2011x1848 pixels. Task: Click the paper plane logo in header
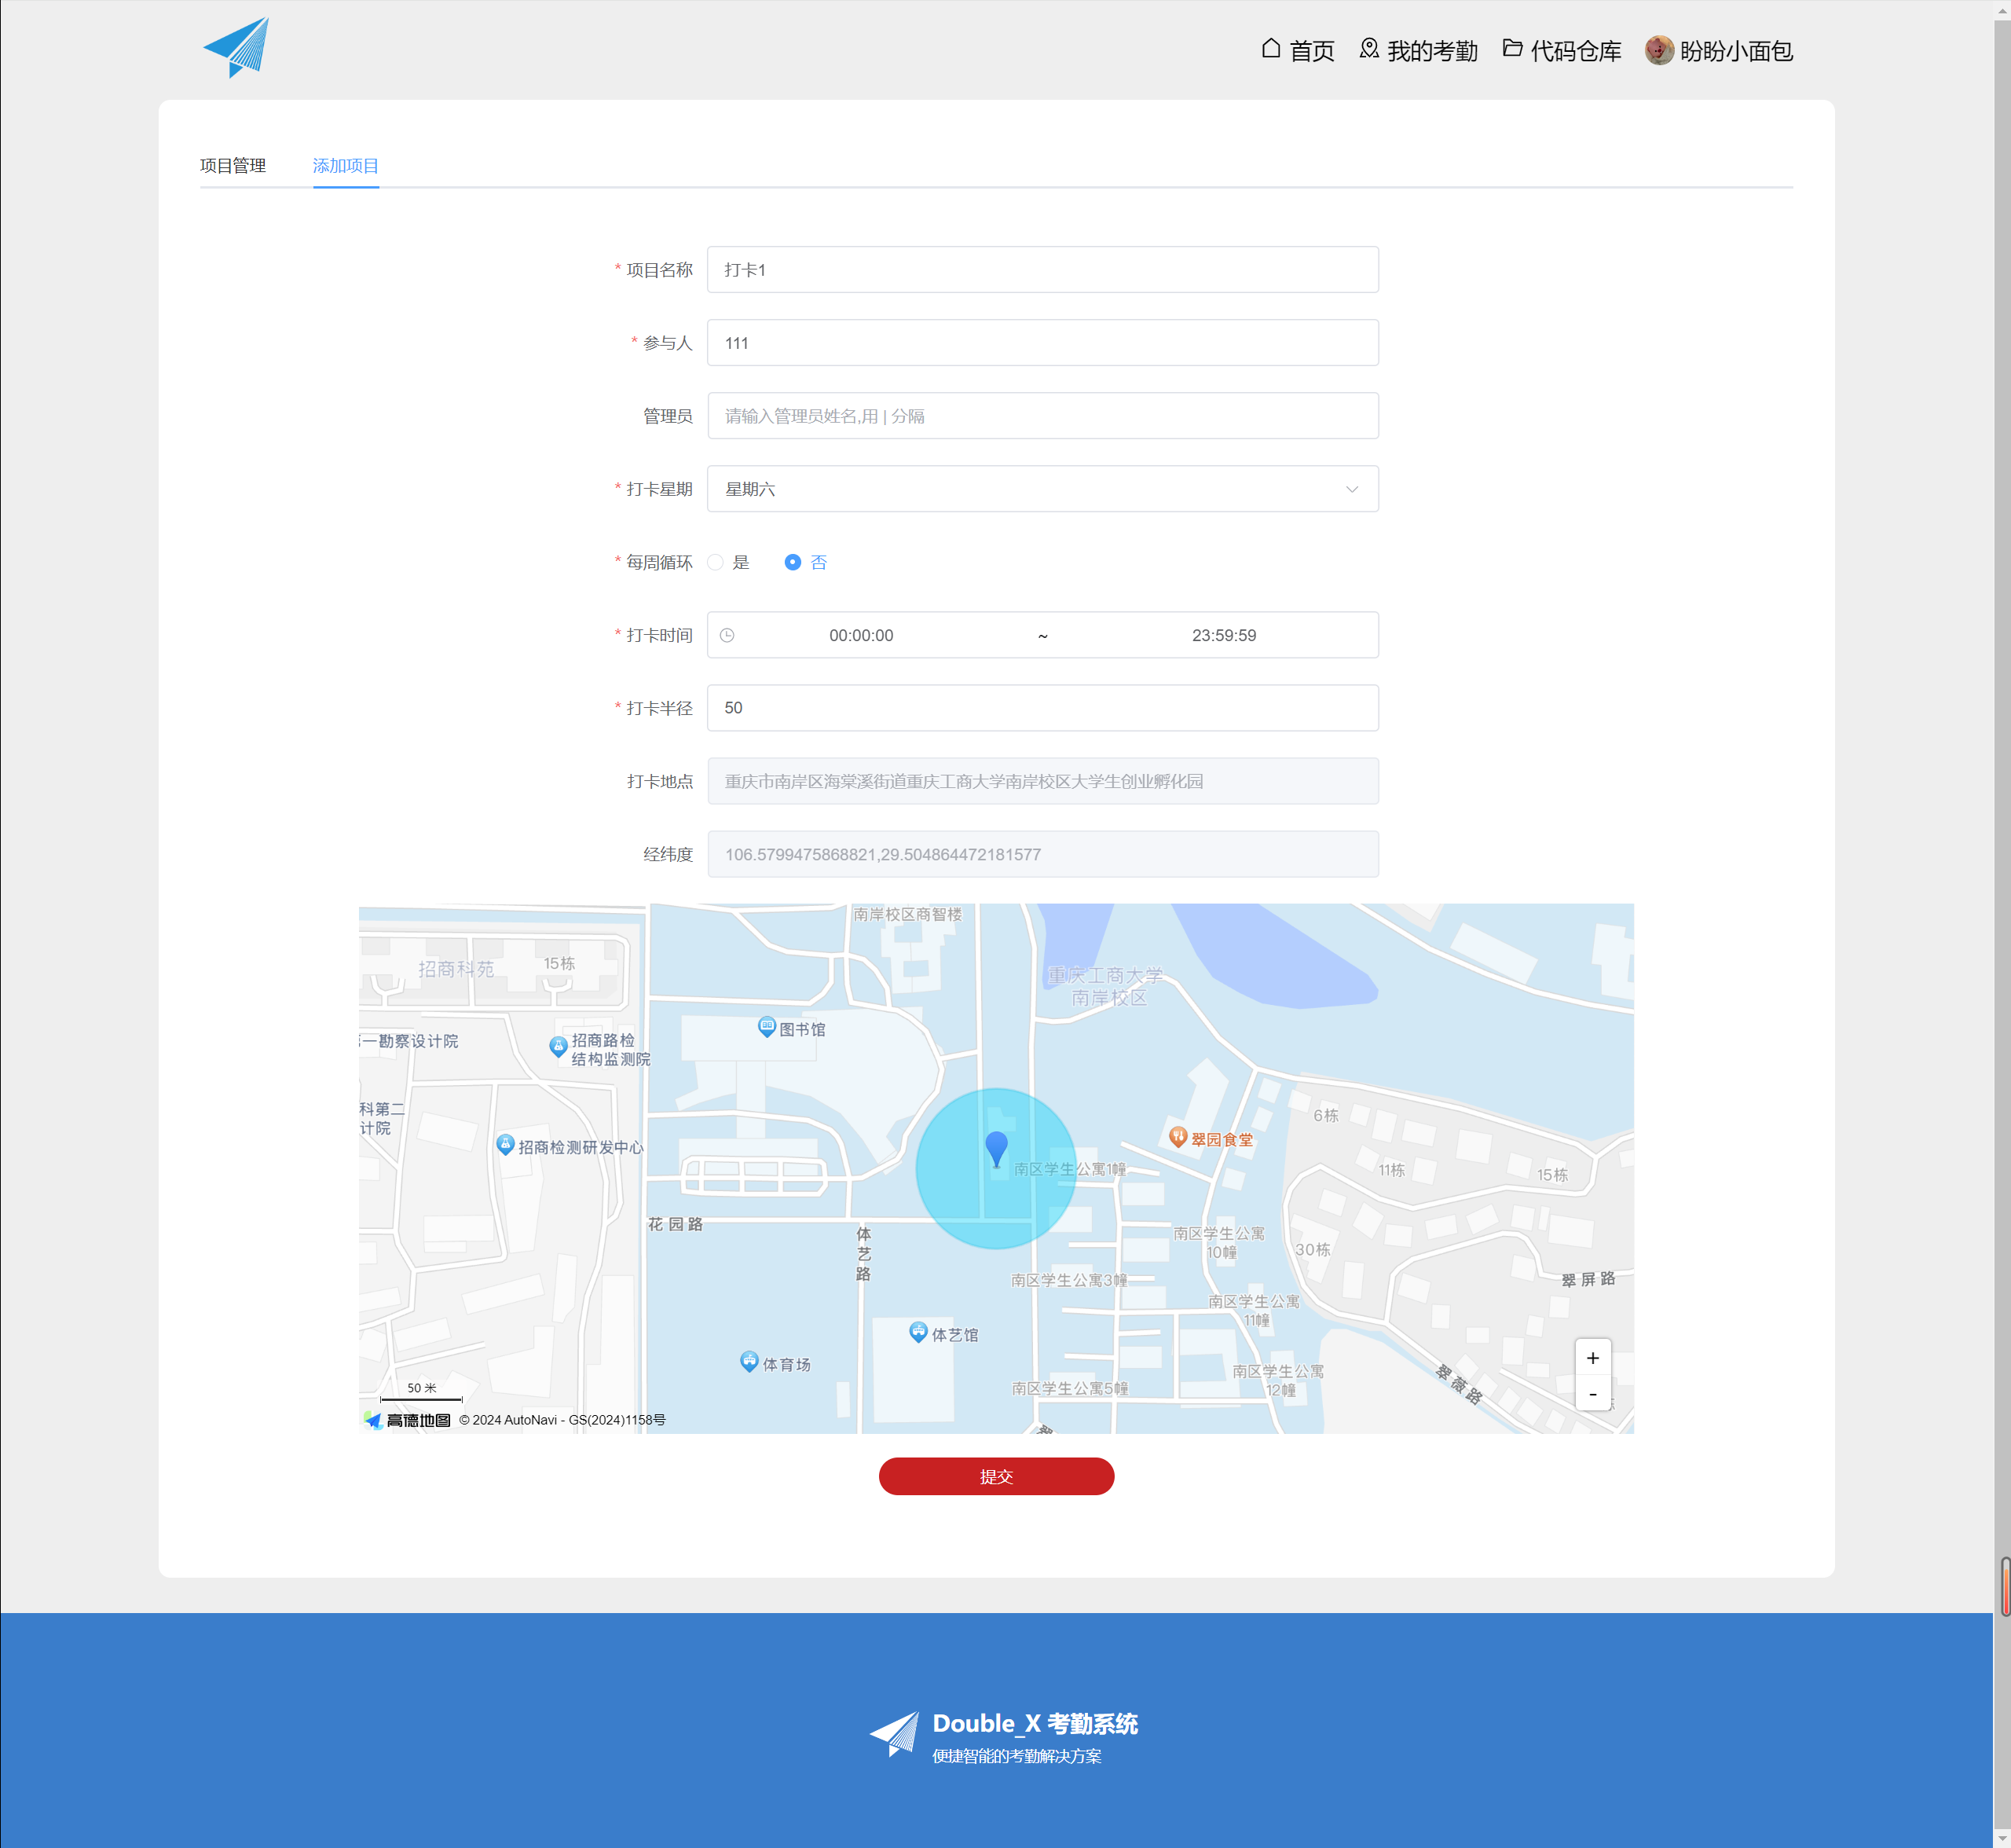pyautogui.click(x=237, y=48)
